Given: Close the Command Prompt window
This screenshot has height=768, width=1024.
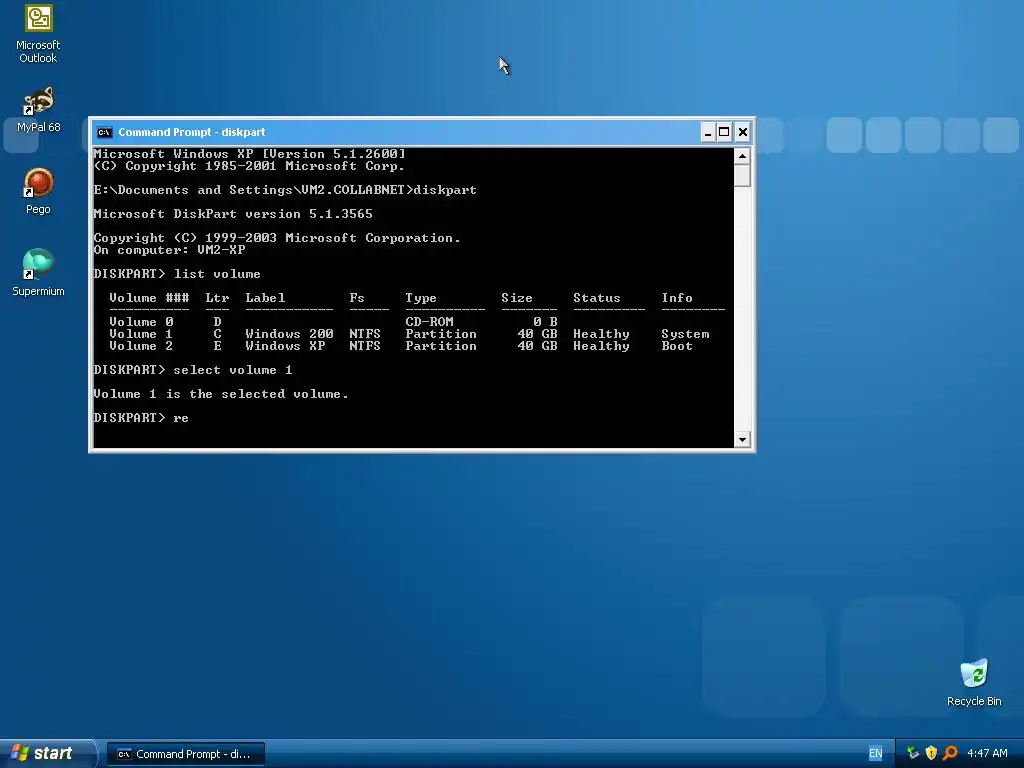Looking at the screenshot, I should (x=743, y=133).
